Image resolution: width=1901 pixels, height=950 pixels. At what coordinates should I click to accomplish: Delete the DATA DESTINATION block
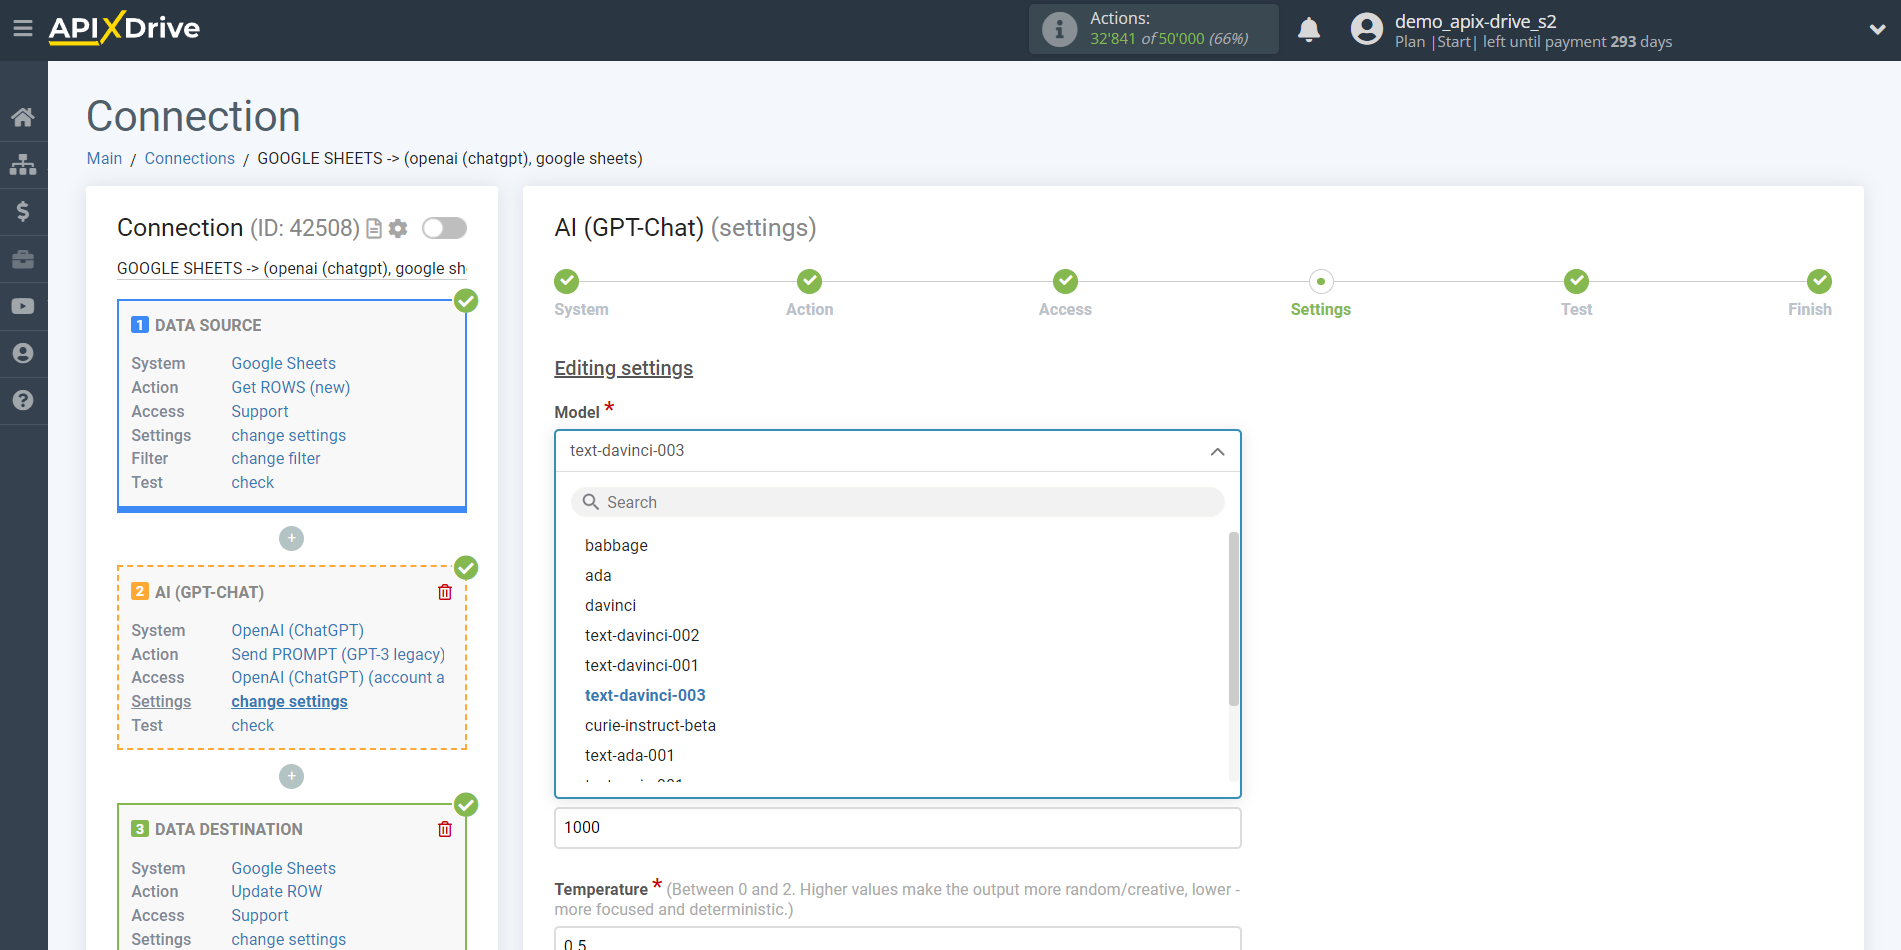(445, 829)
